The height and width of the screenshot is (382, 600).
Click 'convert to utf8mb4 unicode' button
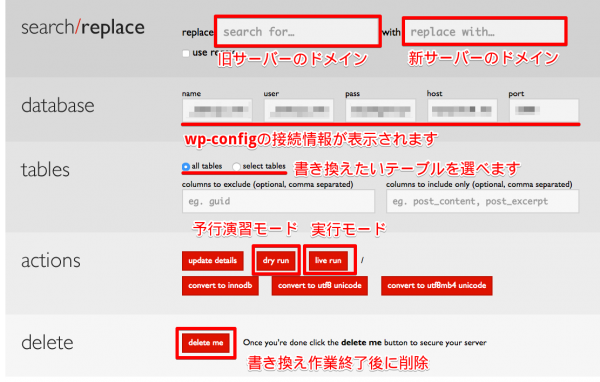click(x=437, y=286)
